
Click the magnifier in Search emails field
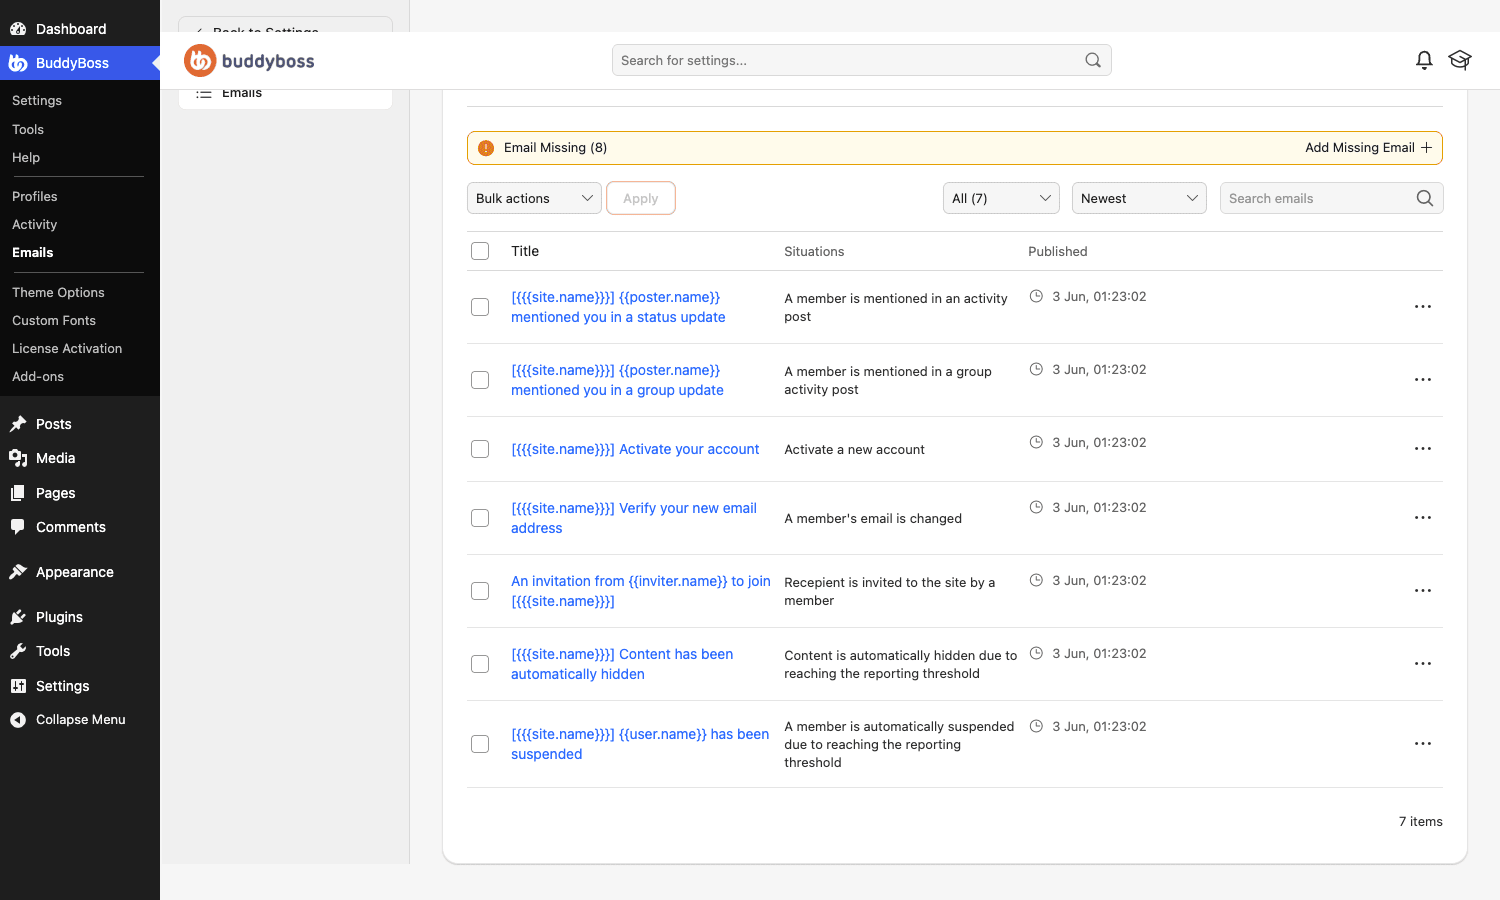(1425, 198)
